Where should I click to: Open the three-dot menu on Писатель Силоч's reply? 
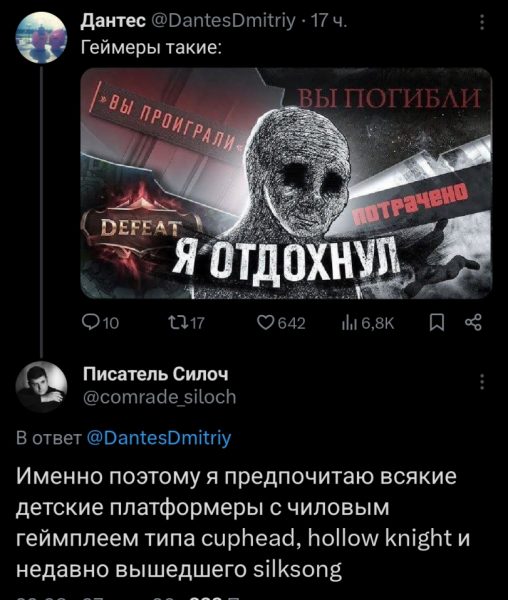482,382
